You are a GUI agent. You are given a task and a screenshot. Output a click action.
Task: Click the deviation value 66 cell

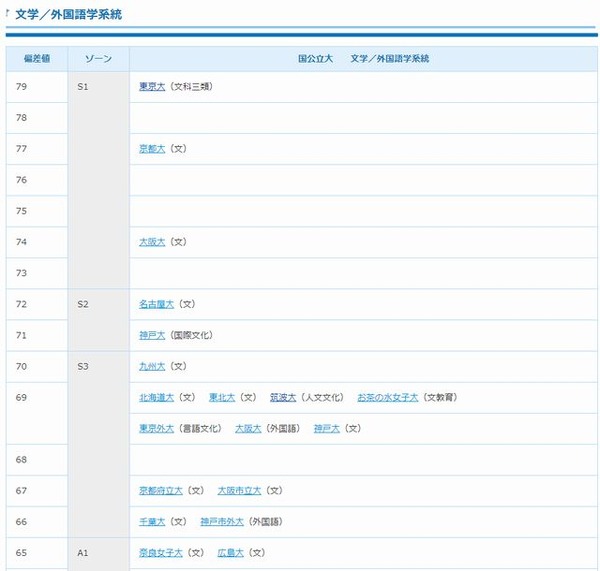(37, 522)
